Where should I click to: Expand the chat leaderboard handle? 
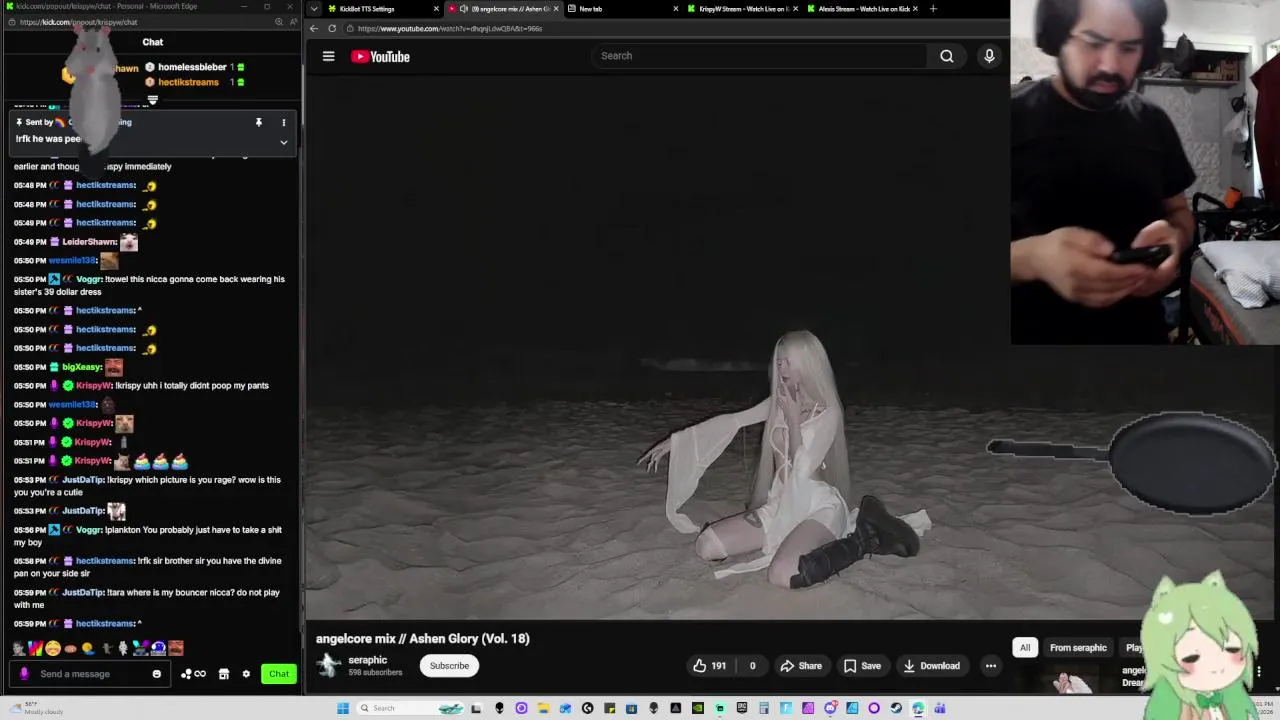tap(152, 100)
